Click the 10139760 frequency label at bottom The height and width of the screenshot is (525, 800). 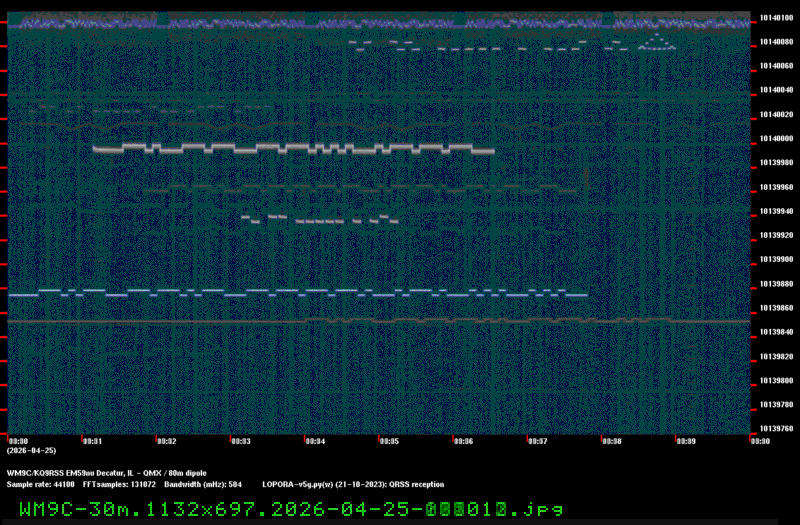[777, 429]
